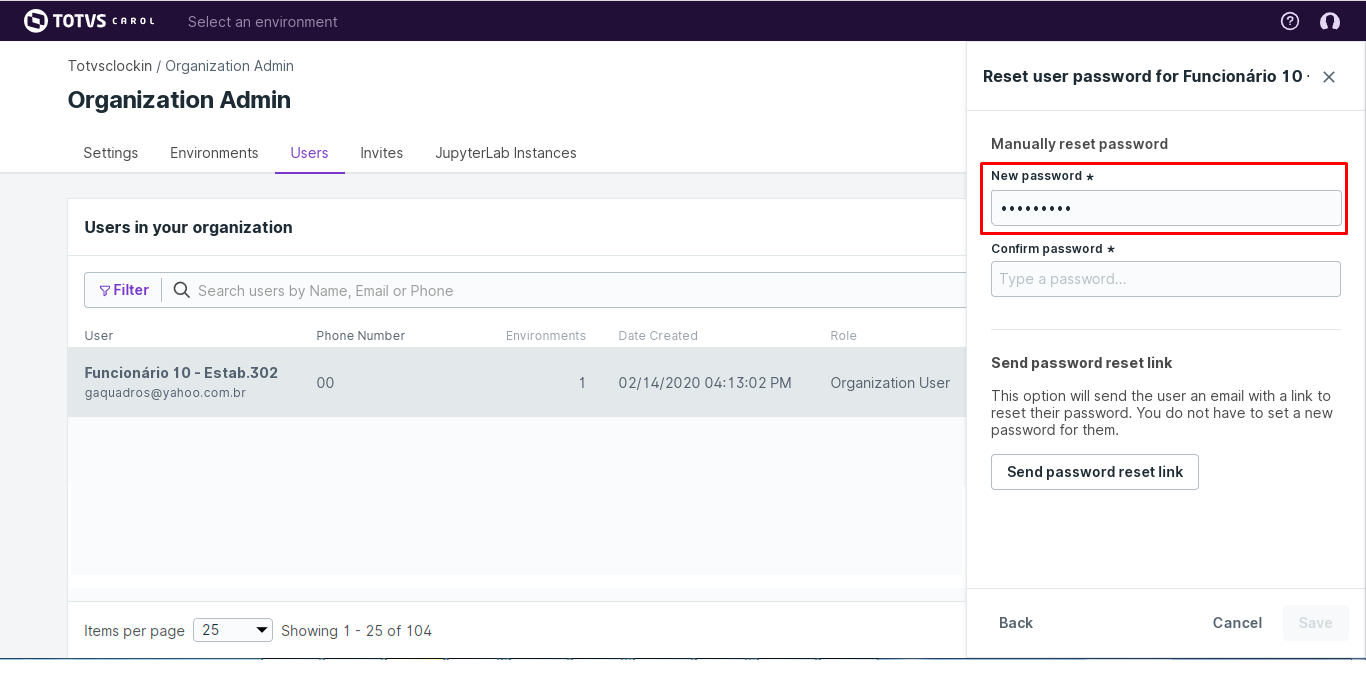The width and height of the screenshot is (1366, 699).
Task: Click the TOTVS Carol logo
Action: [x=89, y=21]
